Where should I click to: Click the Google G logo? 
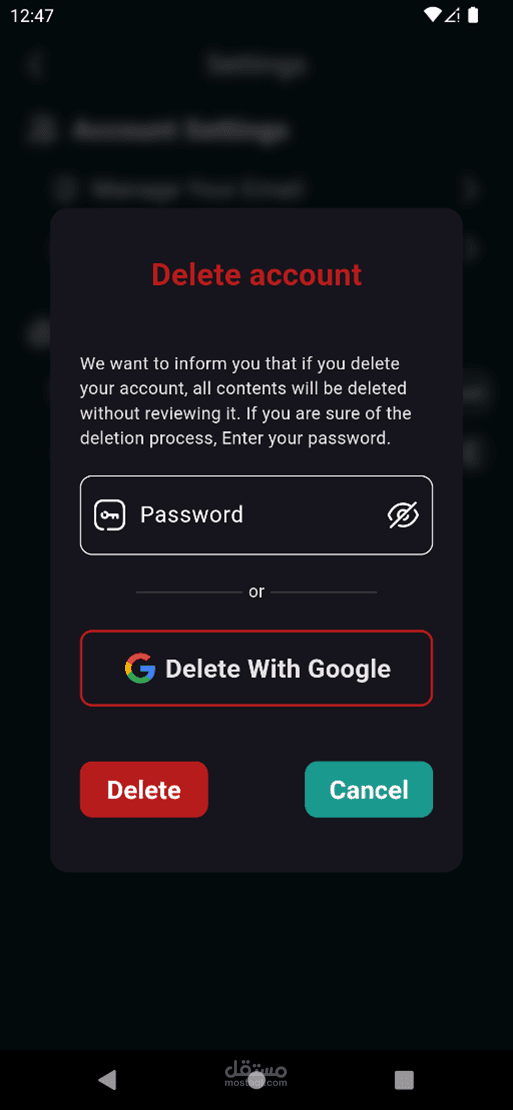(140, 668)
